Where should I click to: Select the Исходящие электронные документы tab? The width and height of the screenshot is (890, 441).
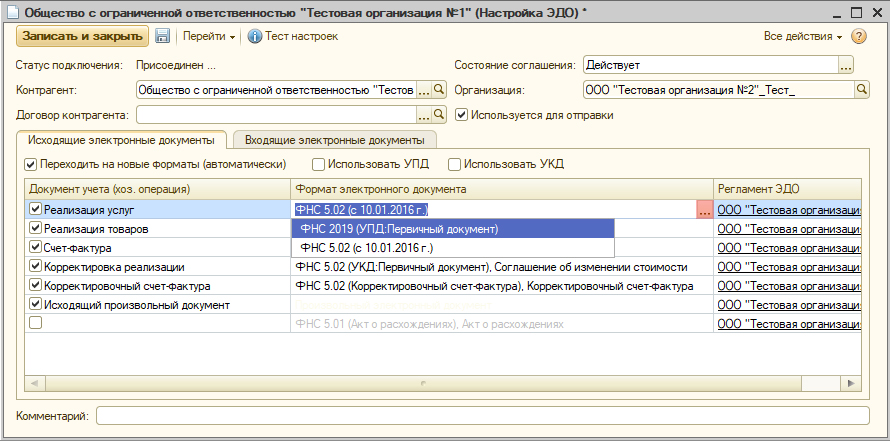tap(122, 141)
